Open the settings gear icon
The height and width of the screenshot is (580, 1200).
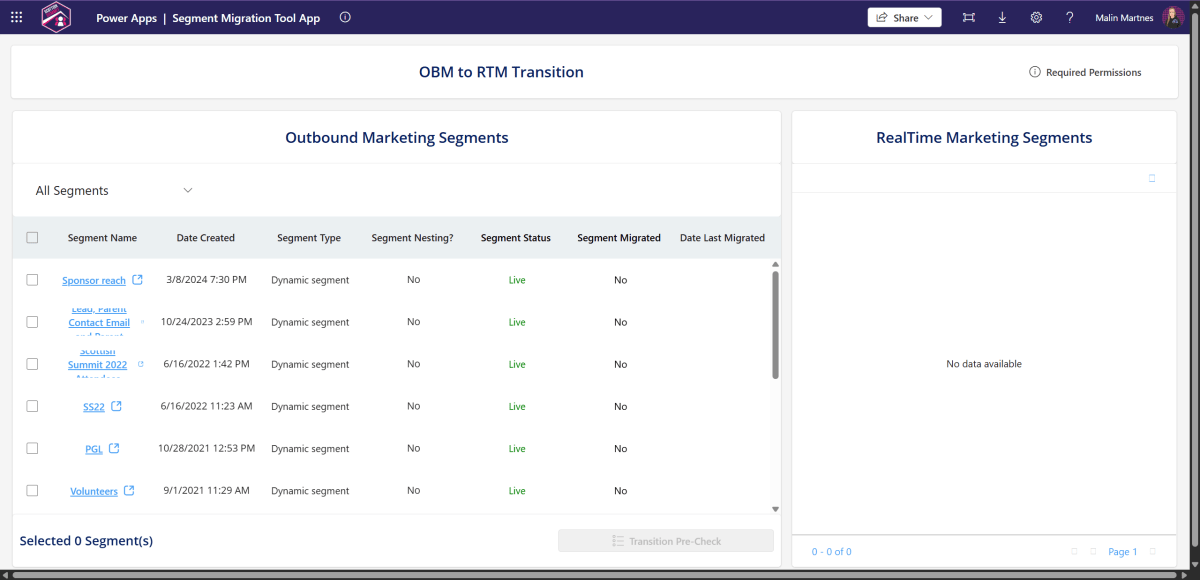(x=1036, y=17)
